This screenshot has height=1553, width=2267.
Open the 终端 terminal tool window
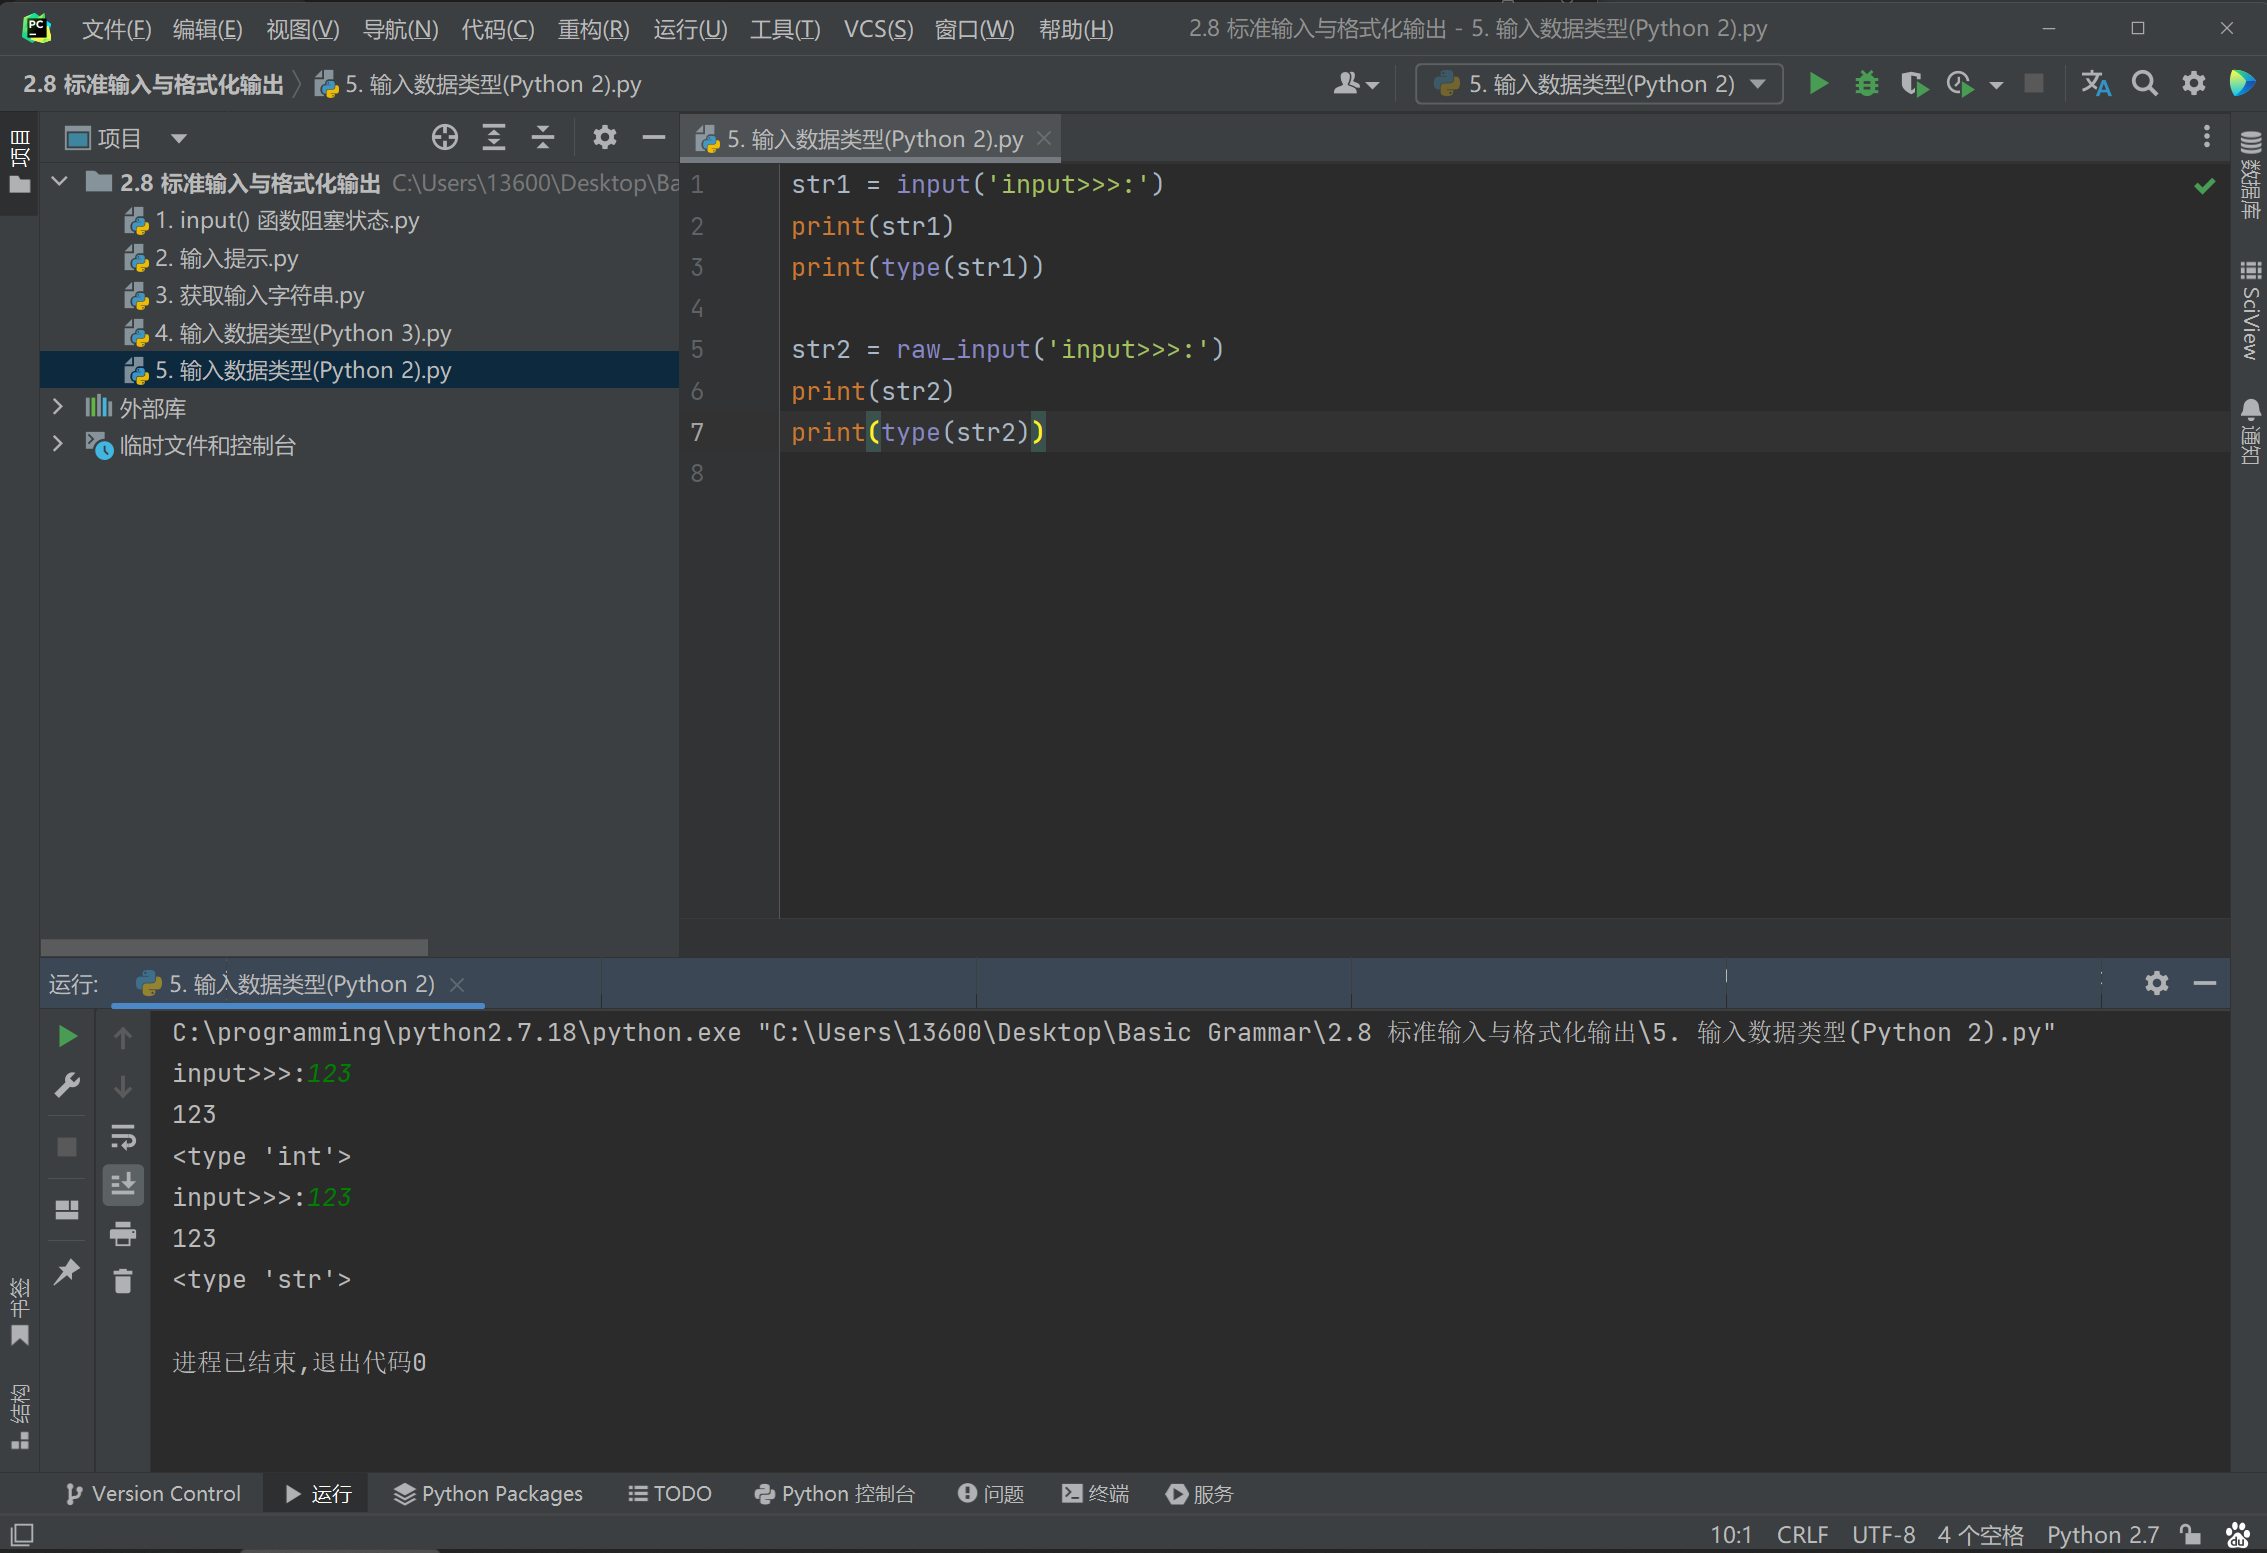coord(1094,1493)
